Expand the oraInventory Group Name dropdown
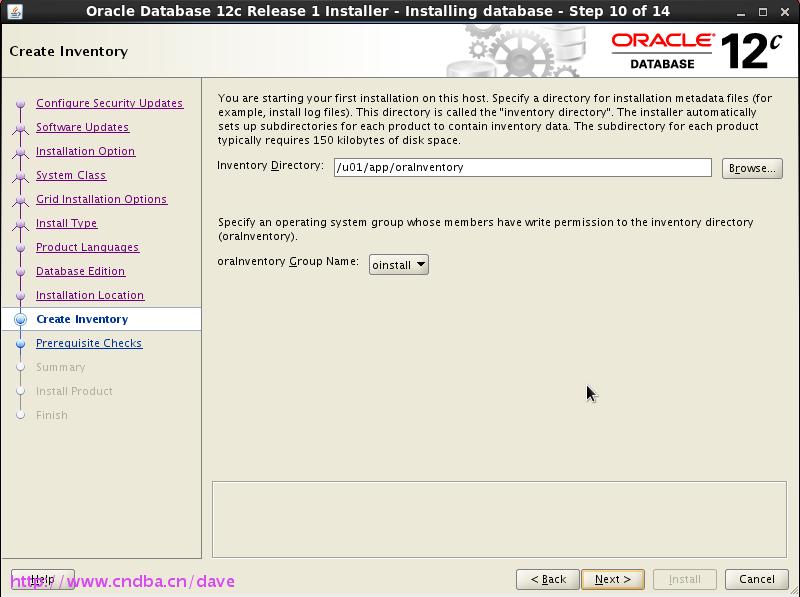 398,265
